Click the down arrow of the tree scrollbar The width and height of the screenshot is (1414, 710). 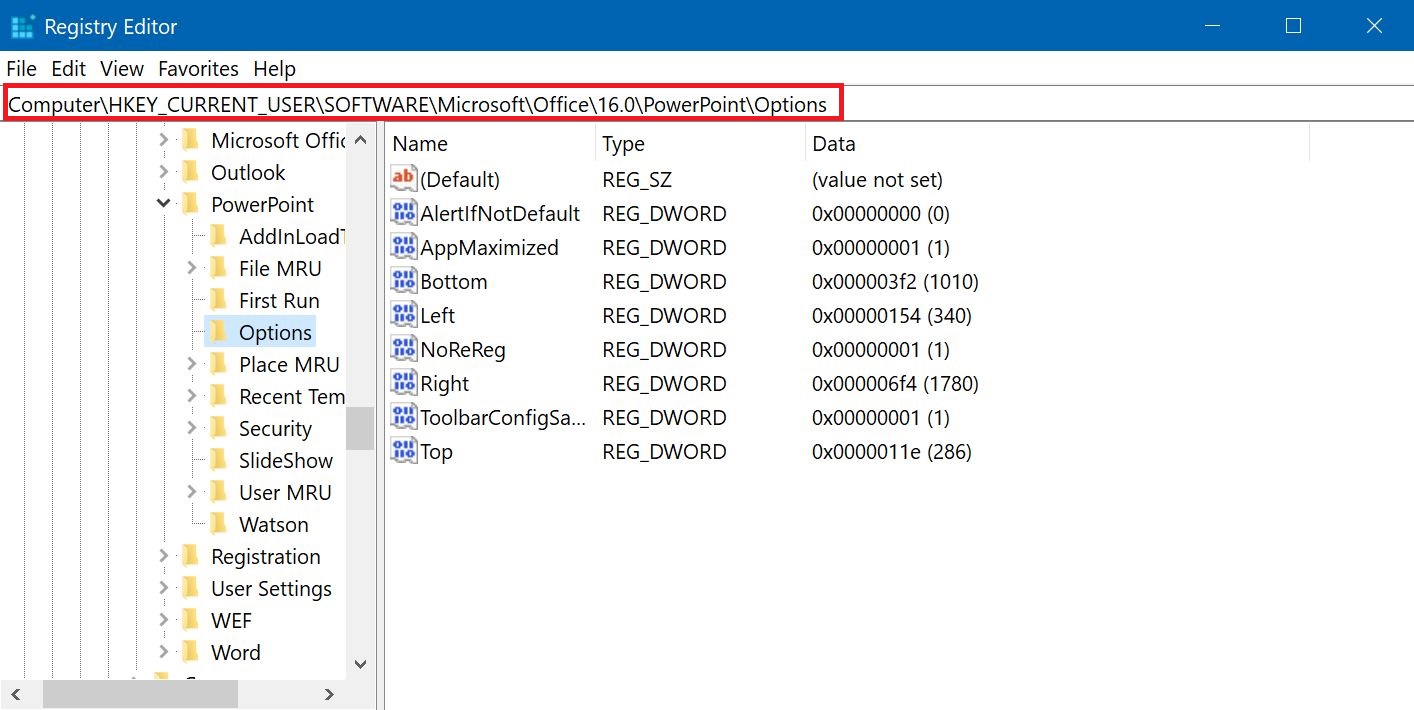(x=361, y=664)
